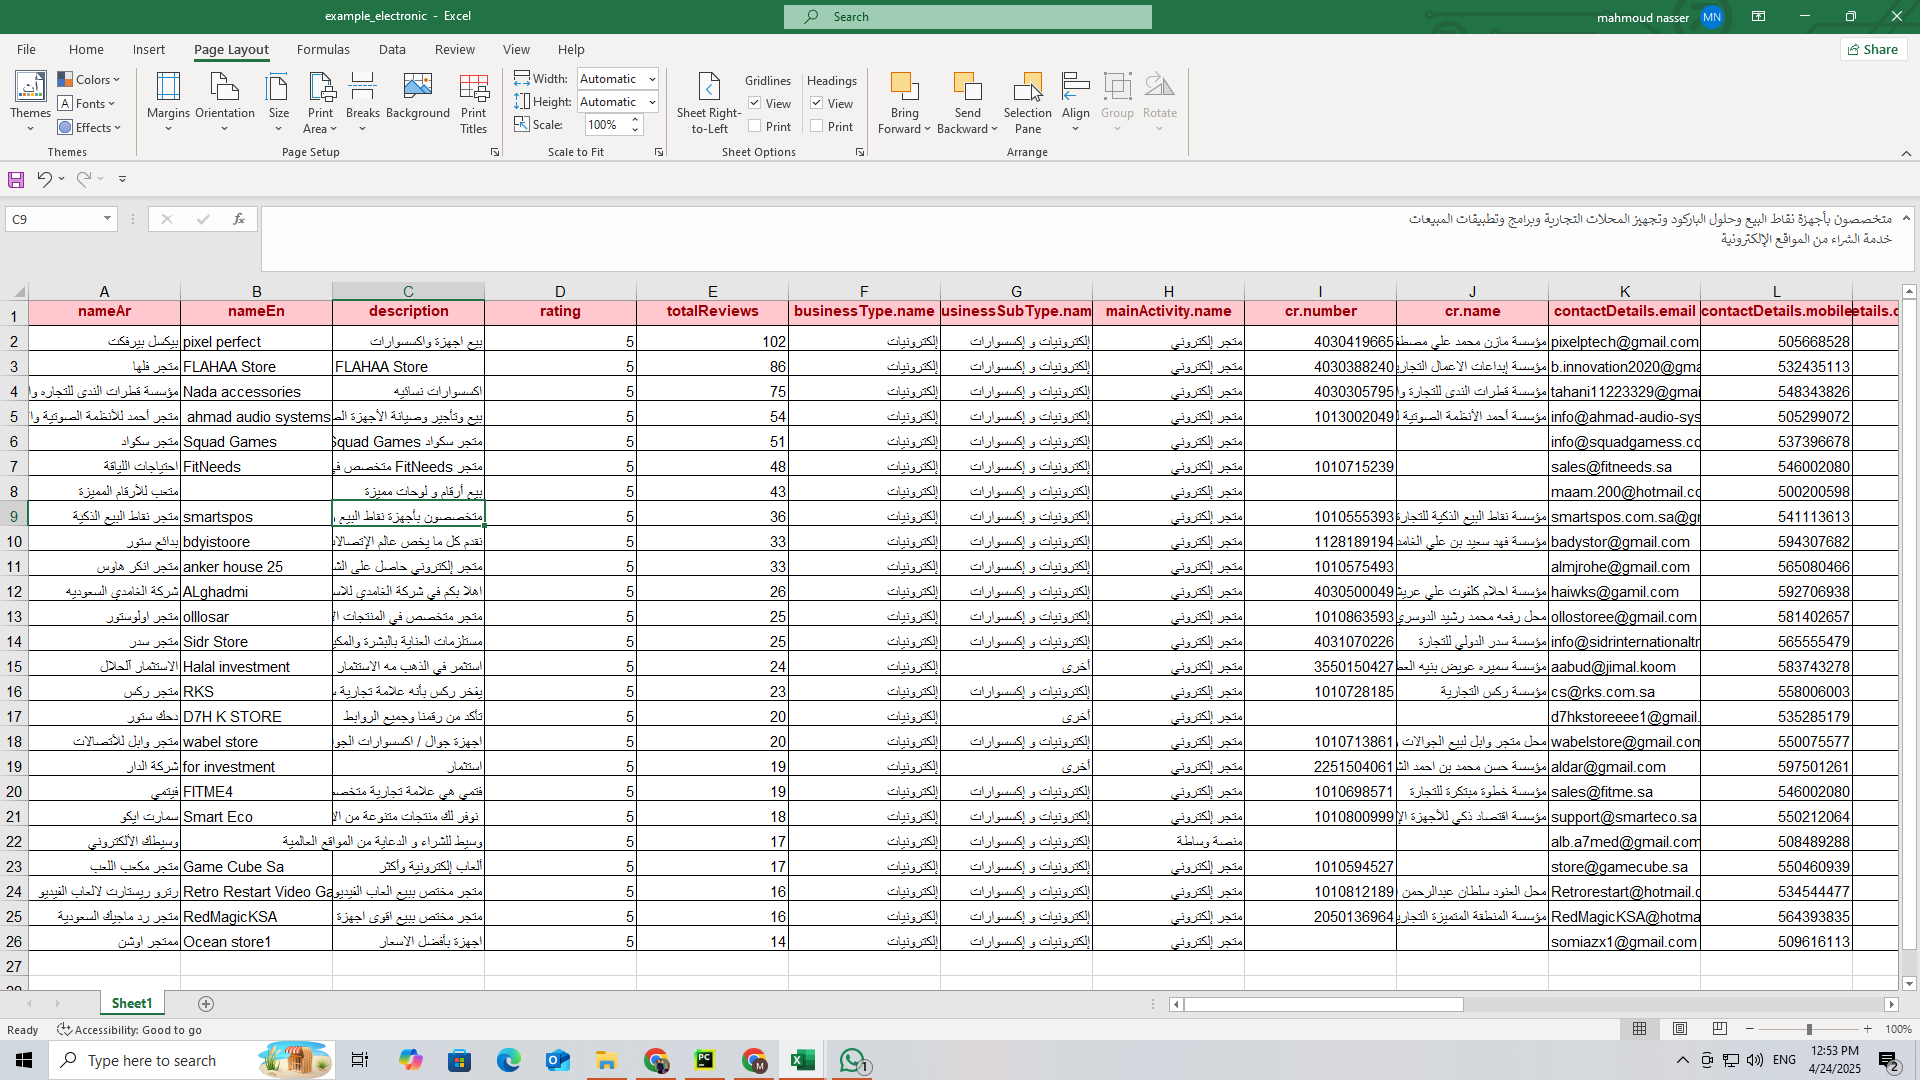Click the zoom slider handle
Image resolution: width=1920 pixels, height=1080 pixels.
(1808, 1029)
